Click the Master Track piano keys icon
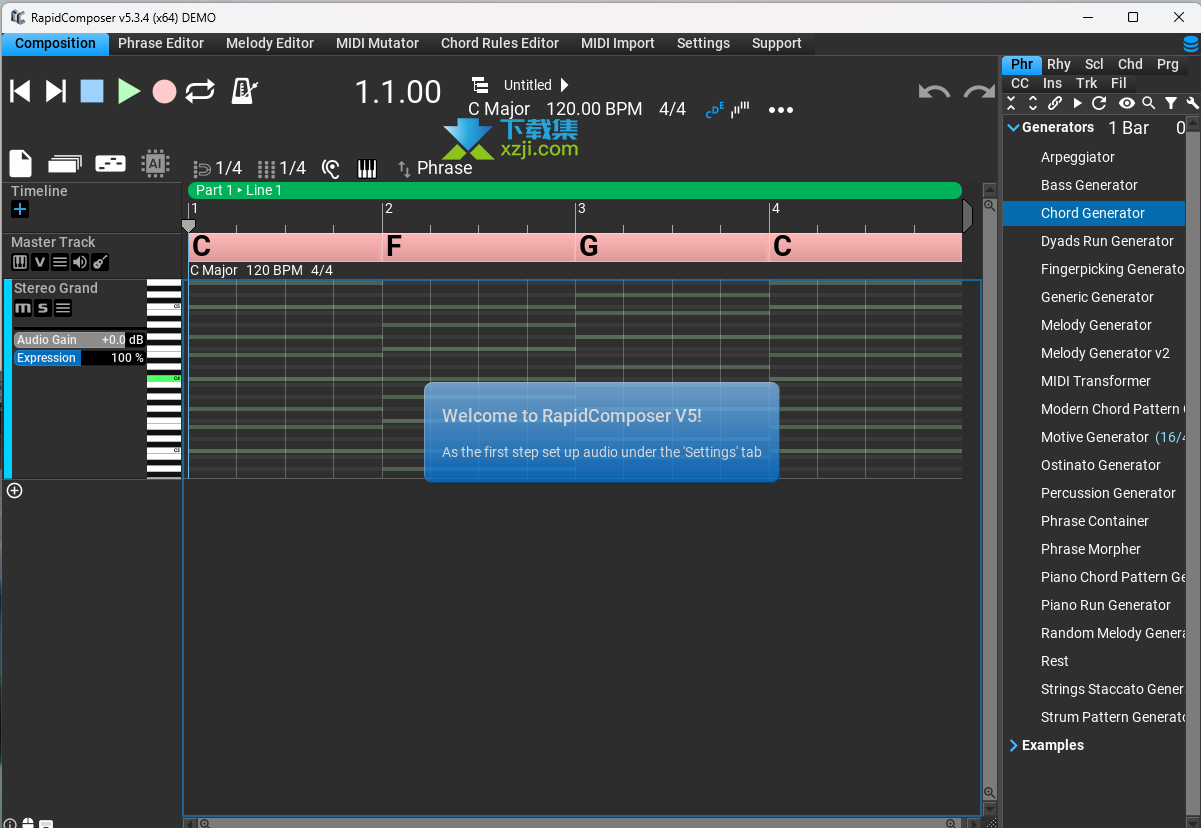The height and width of the screenshot is (828, 1201). (x=20, y=262)
